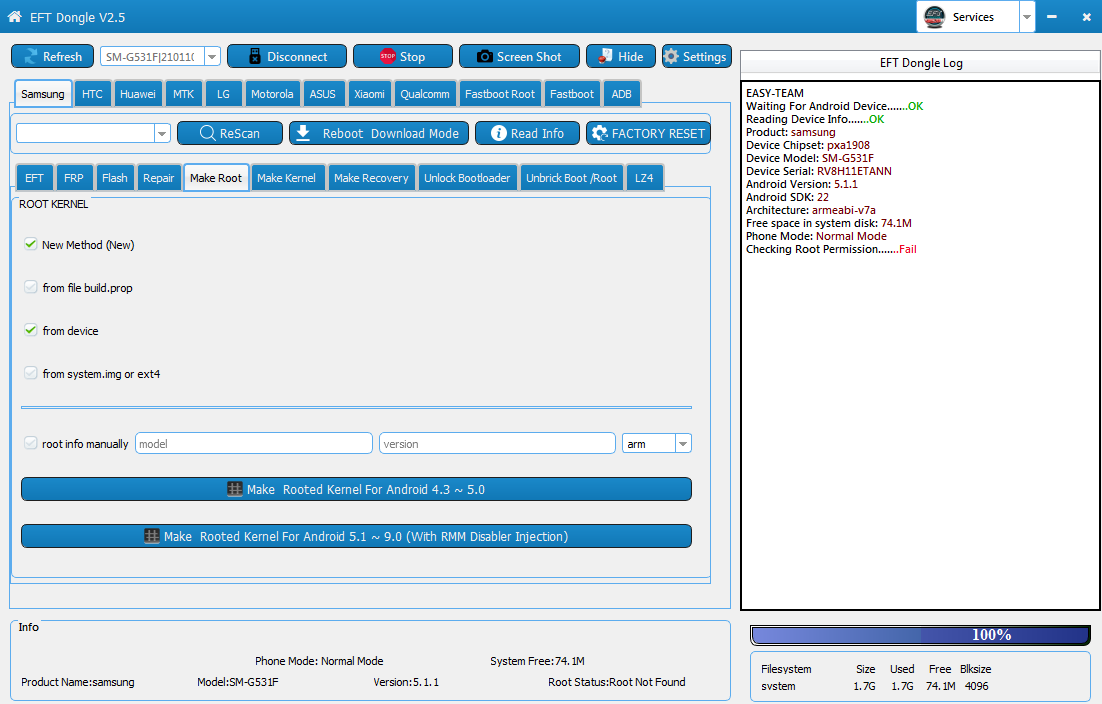Image resolution: width=1102 pixels, height=704 pixels.
Task: Click the Read Info icon
Action: click(498, 133)
